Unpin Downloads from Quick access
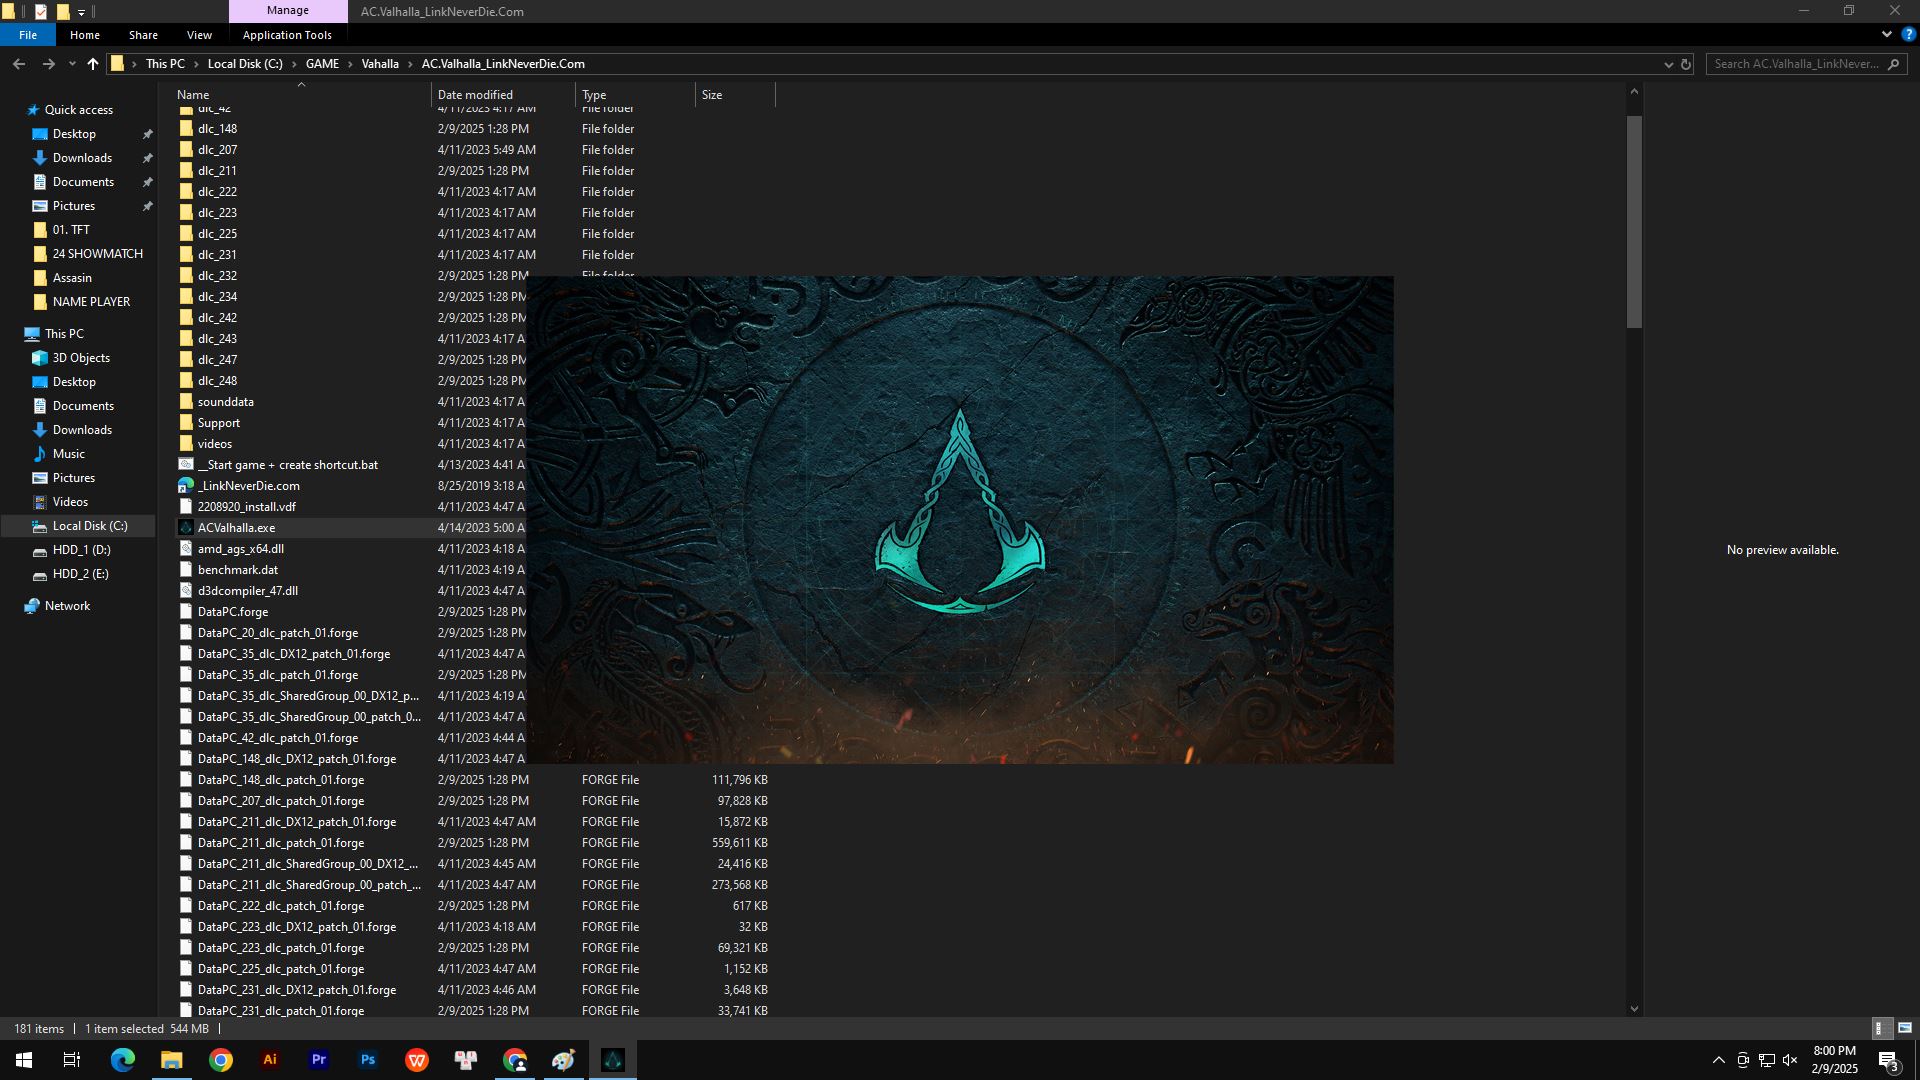This screenshot has height=1080, width=1920. (147, 157)
